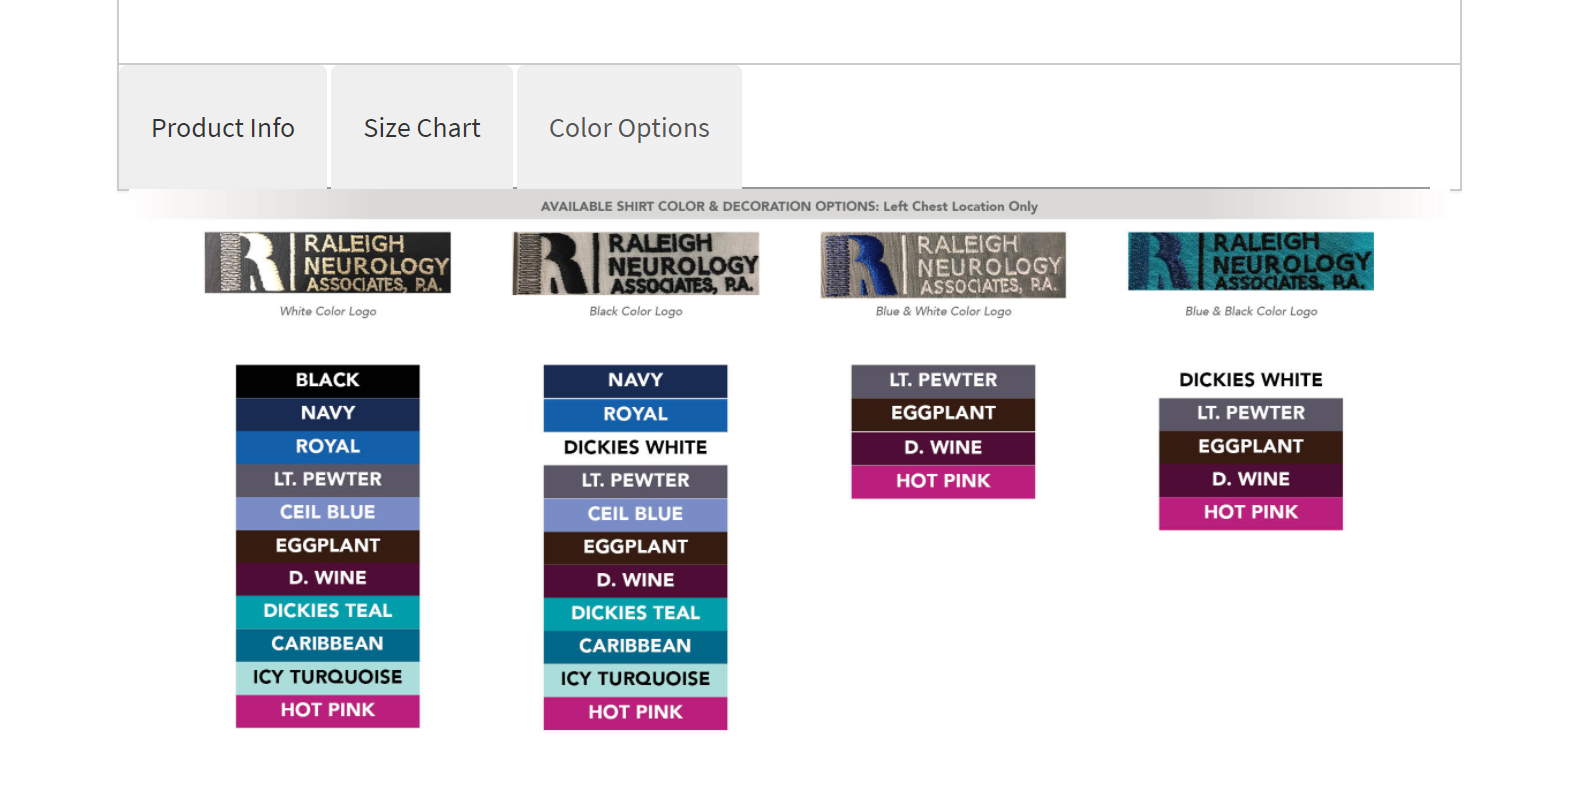Choose ROYAL swatch in the Black Logo column

(636, 415)
